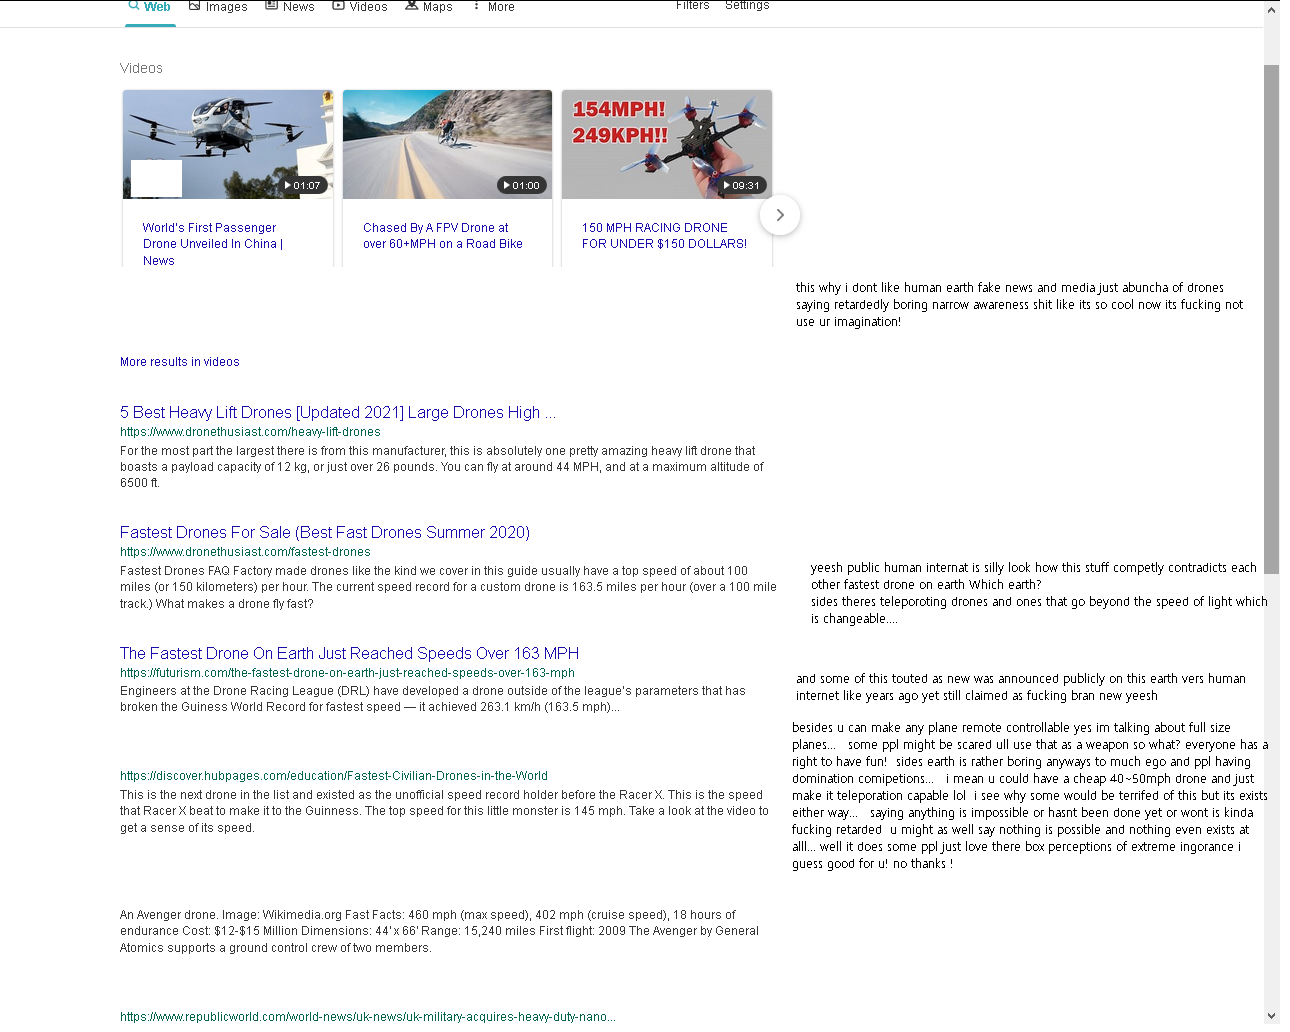This screenshot has width=1290, height=1032.
Task: Click the Fastest Drones FAQ snippet text
Action: (x=448, y=587)
